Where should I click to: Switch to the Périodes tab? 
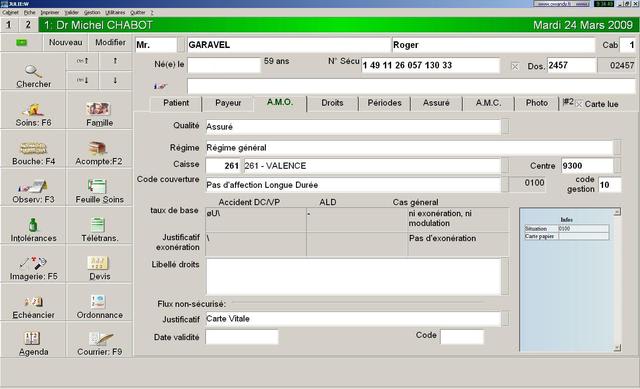(x=384, y=103)
